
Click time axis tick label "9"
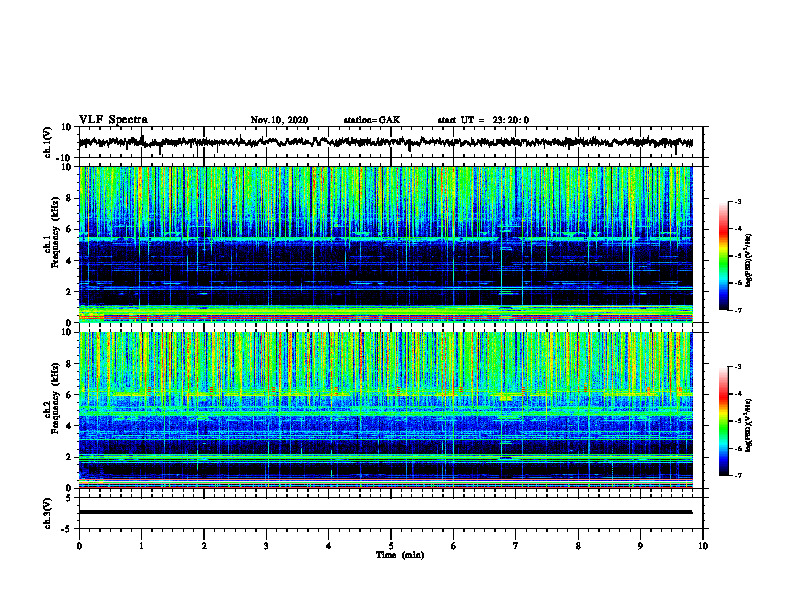coord(640,546)
